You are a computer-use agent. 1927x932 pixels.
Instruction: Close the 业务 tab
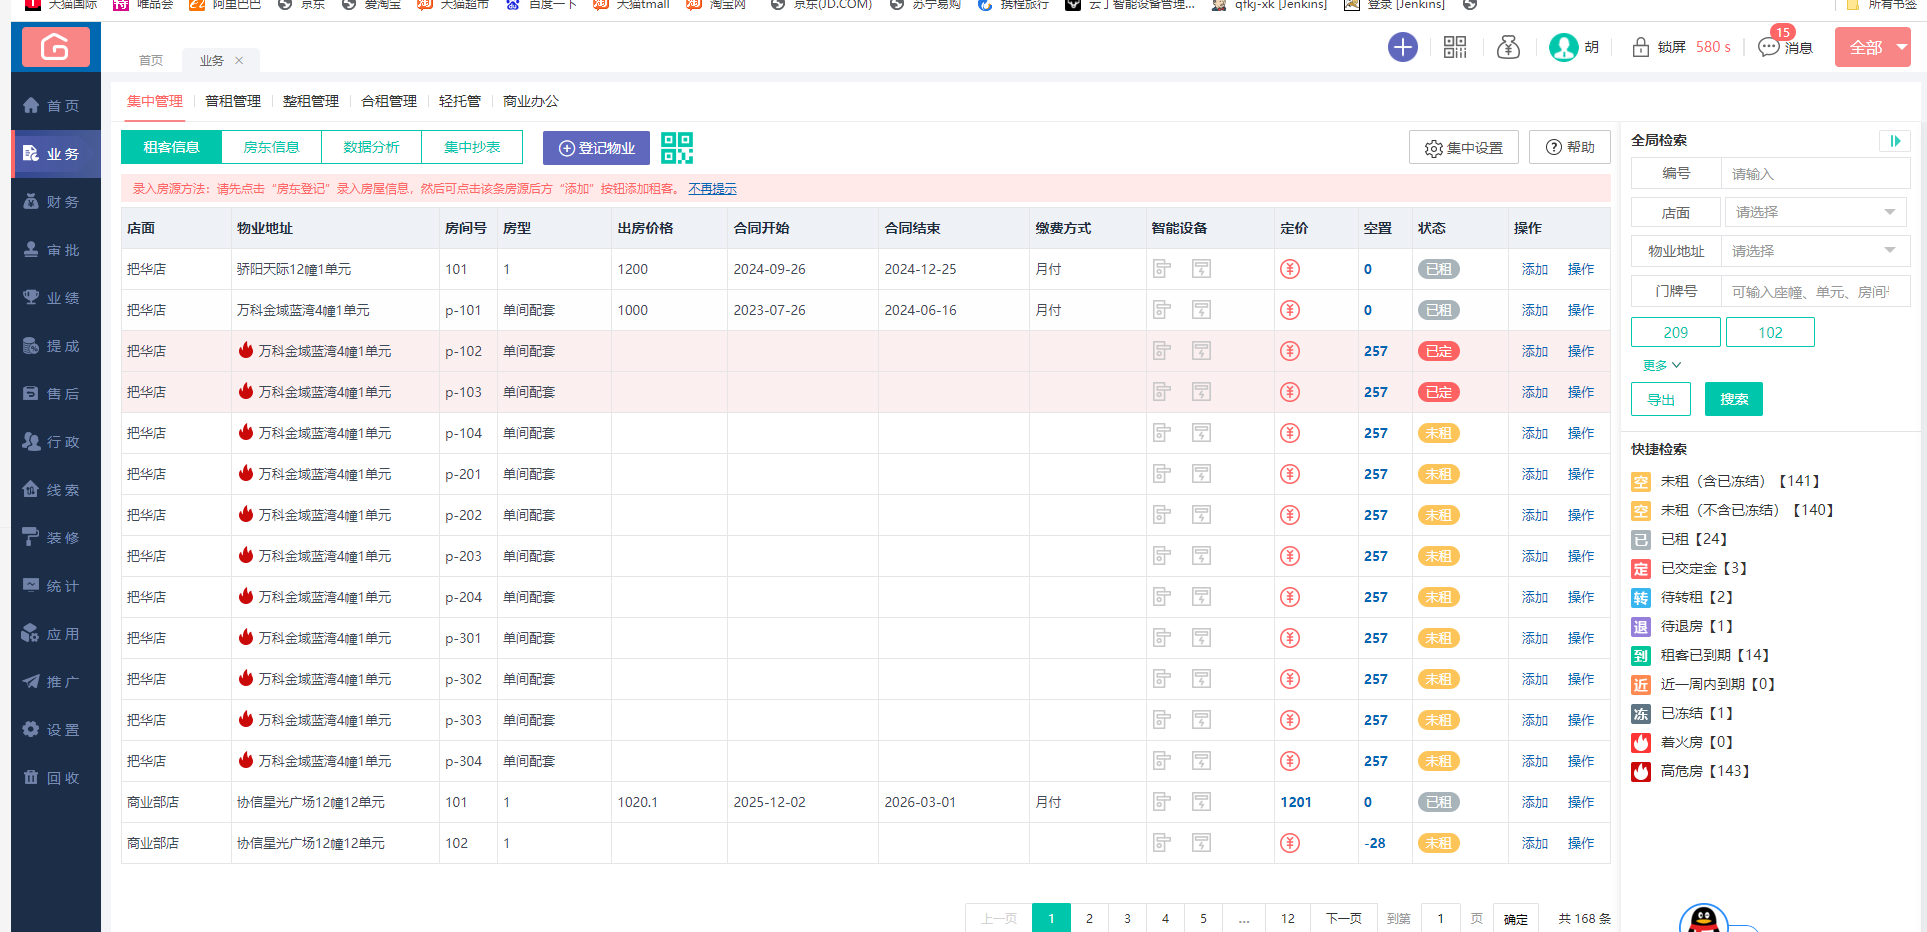pyautogui.click(x=239, y=60)
